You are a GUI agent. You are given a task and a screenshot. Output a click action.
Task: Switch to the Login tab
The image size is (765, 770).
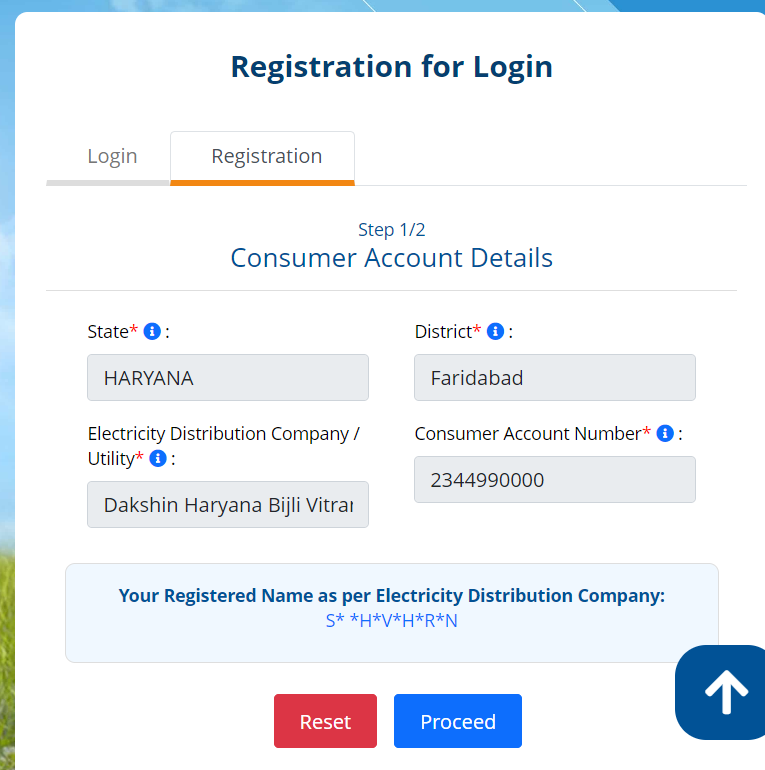pyautogui.click(x=112, y=157)
